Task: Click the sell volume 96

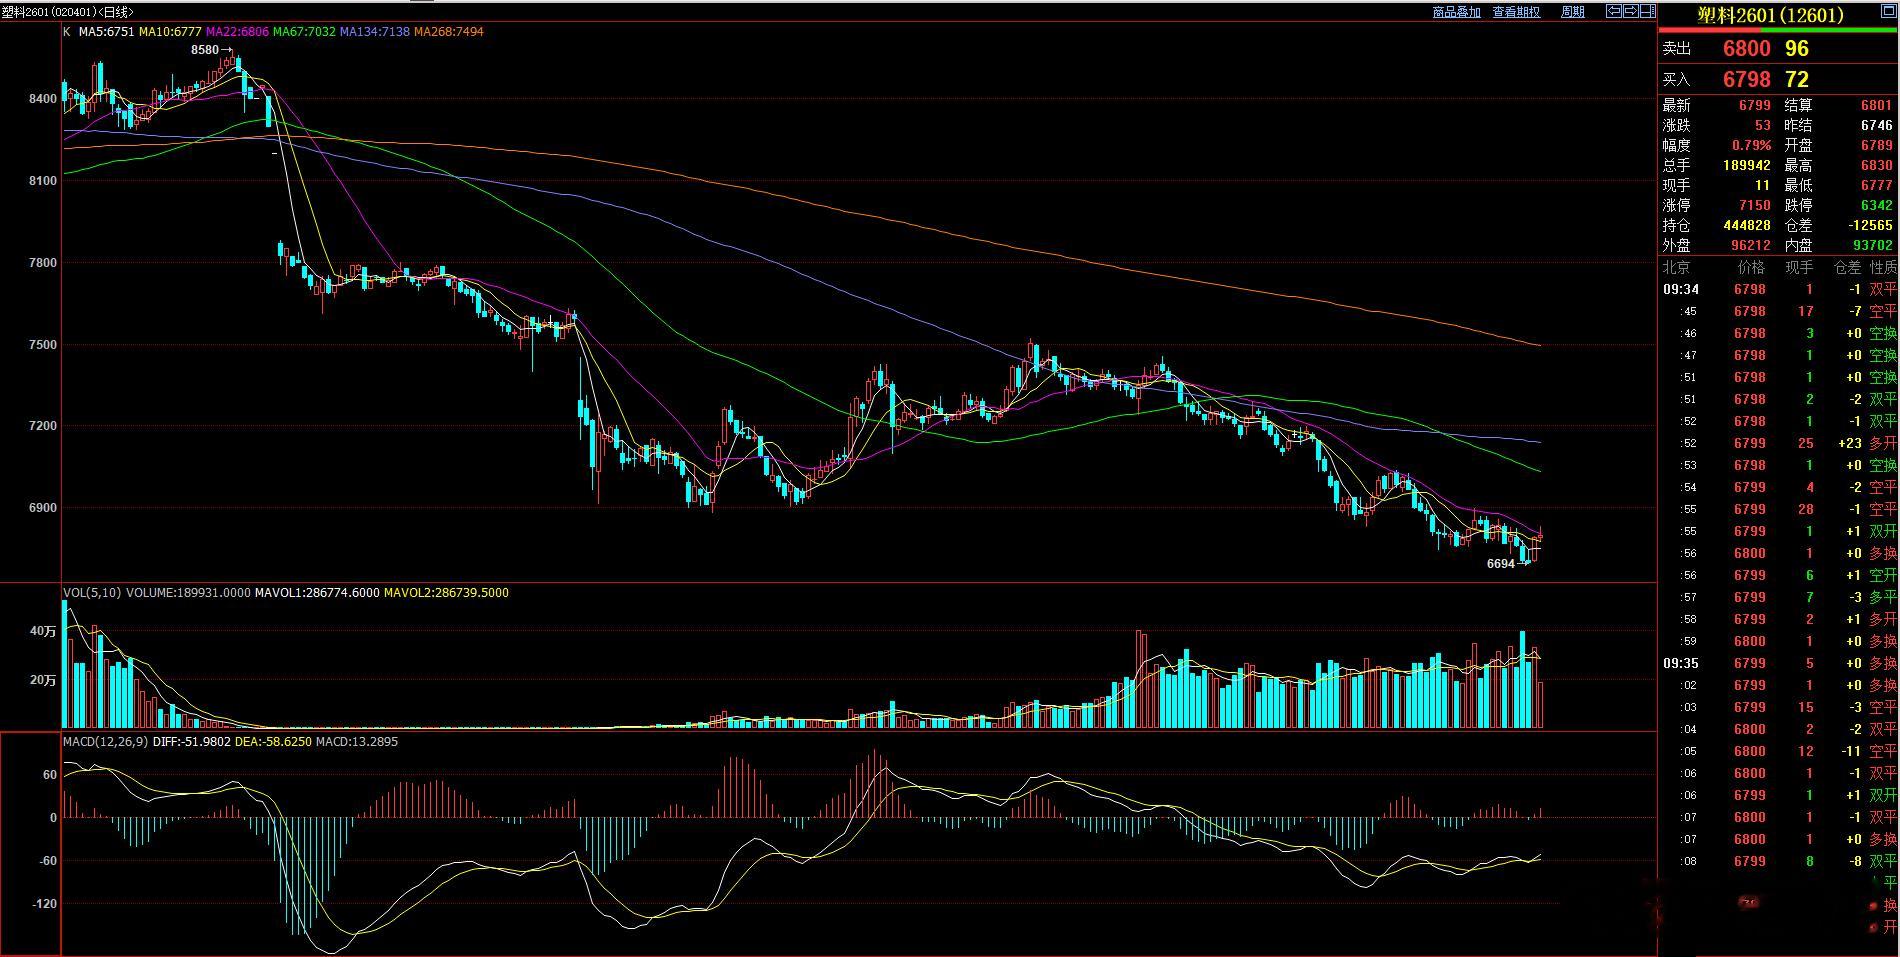Action: [x=1797, y=48]
